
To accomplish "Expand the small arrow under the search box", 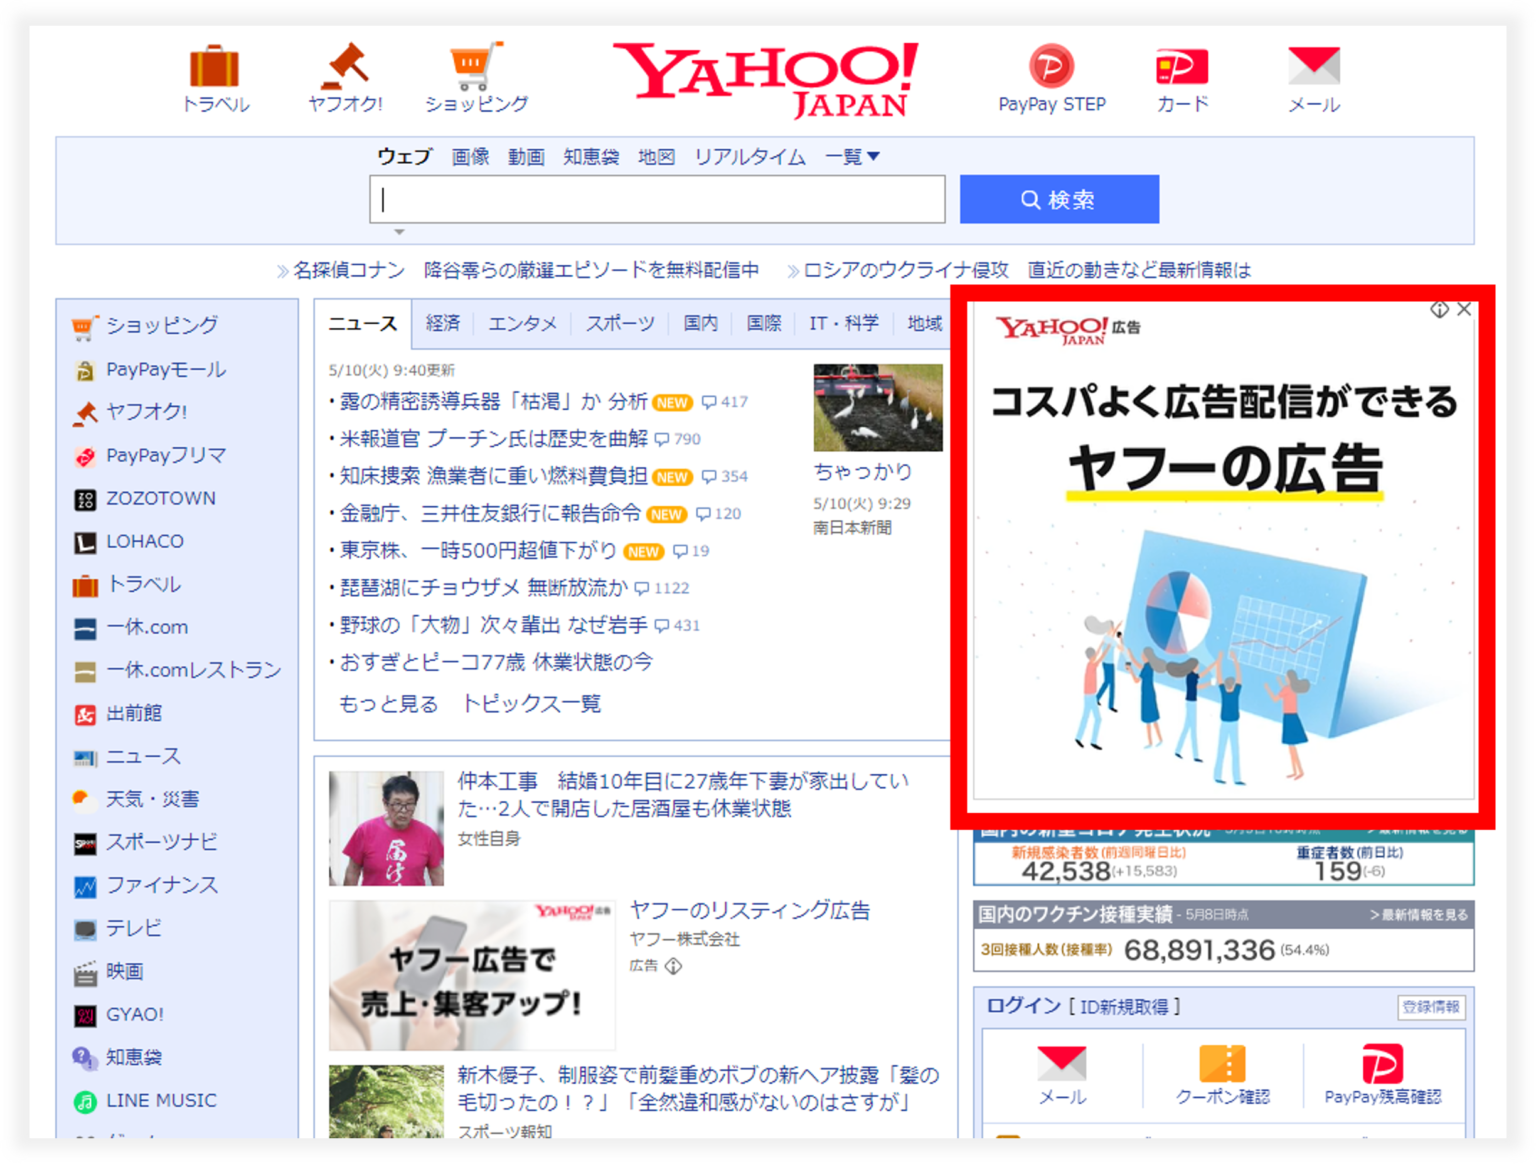I will coord(399,232).
